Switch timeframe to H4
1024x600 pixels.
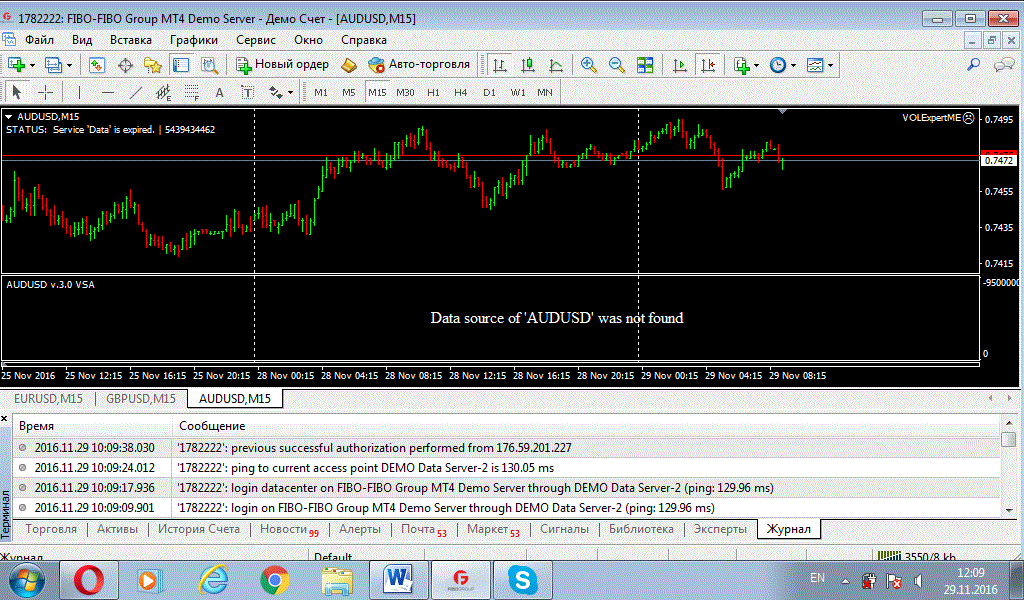pos(460,93)
